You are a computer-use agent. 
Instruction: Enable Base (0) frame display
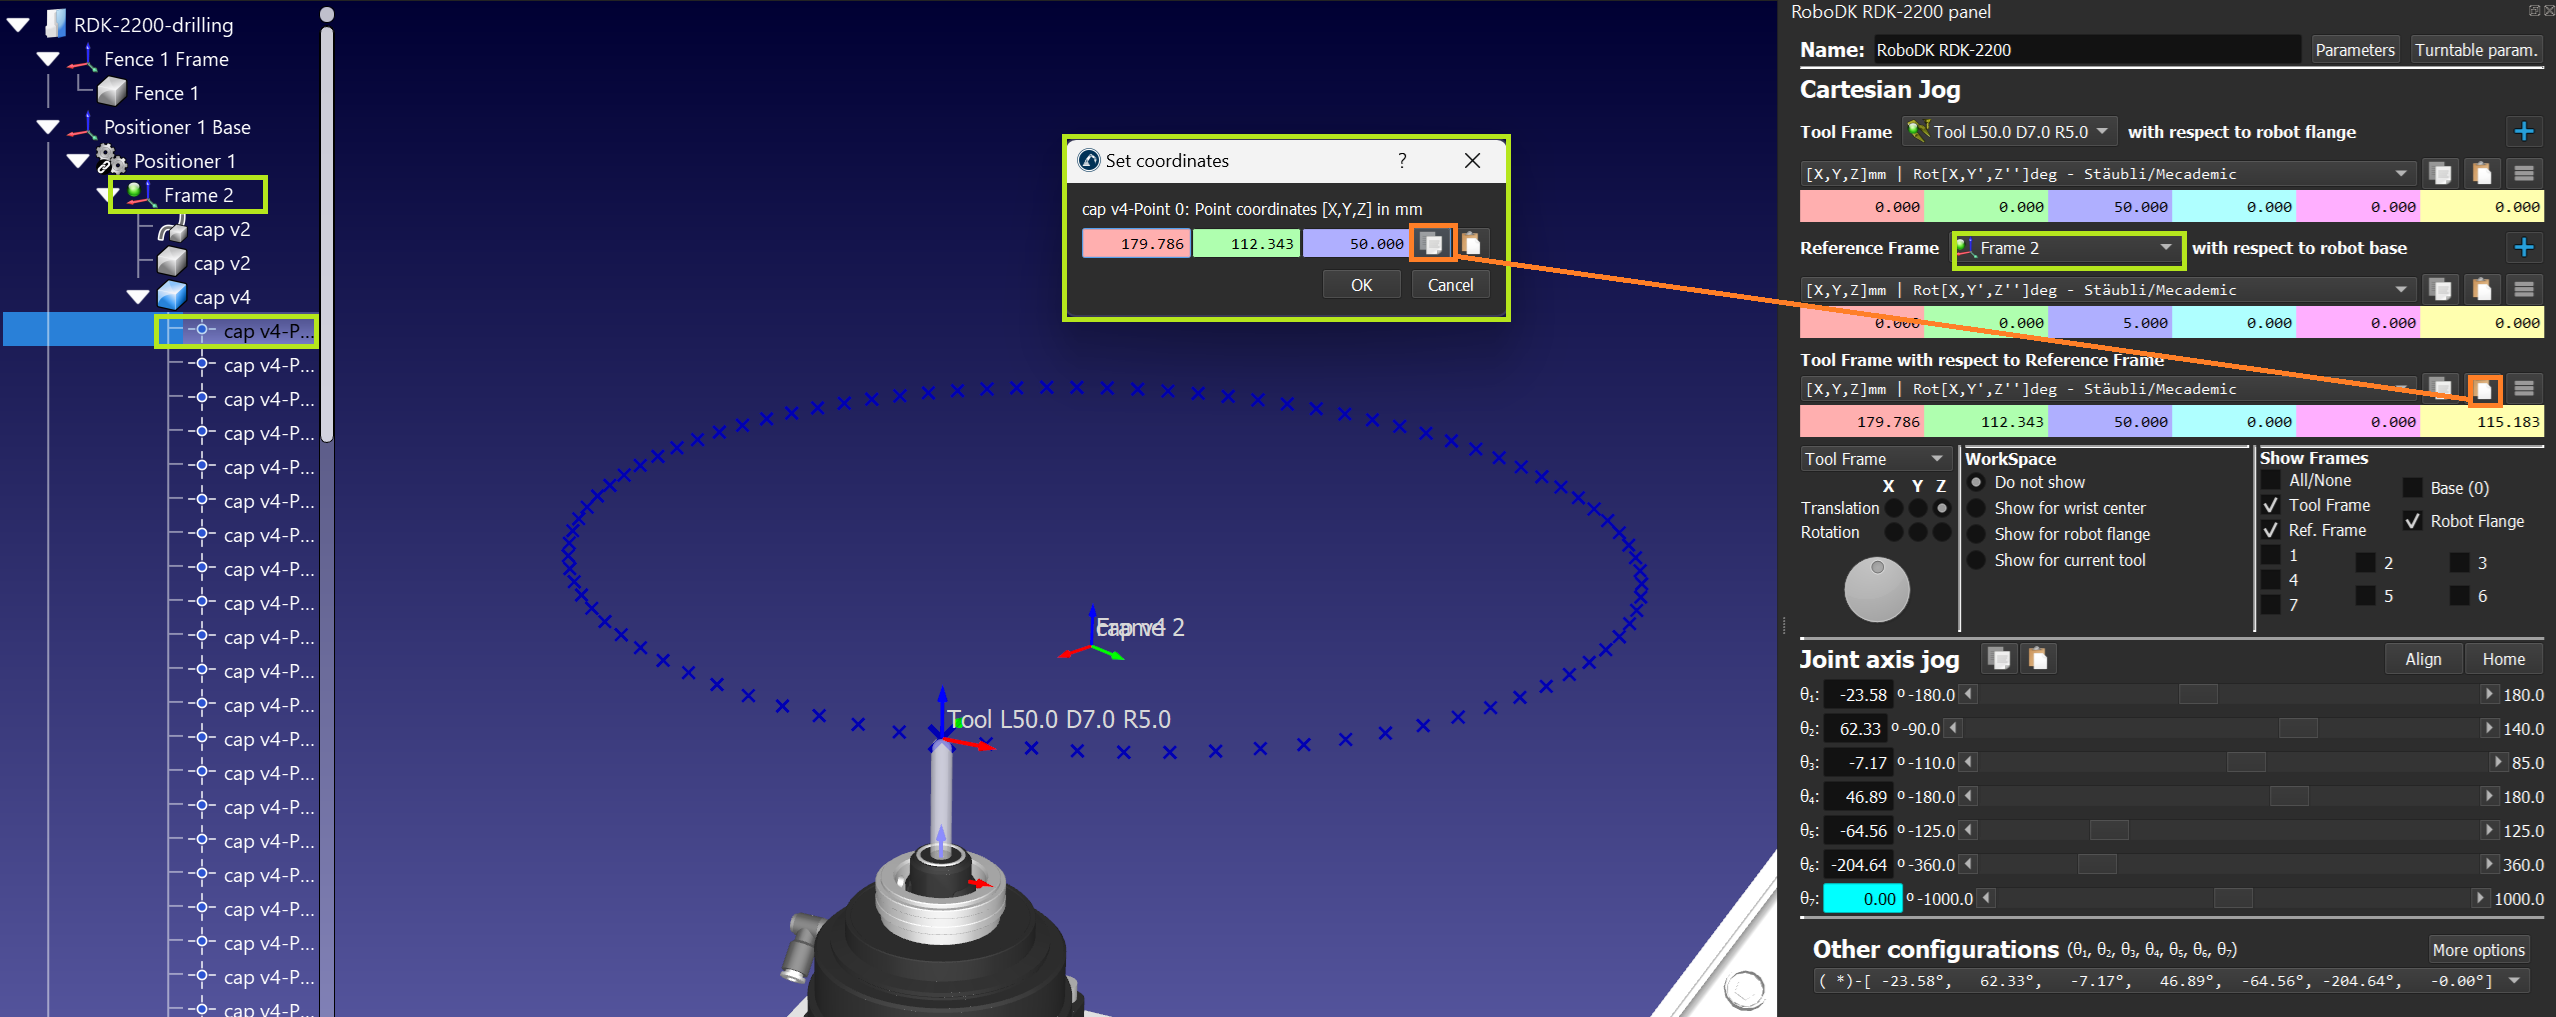(2413, 488)
